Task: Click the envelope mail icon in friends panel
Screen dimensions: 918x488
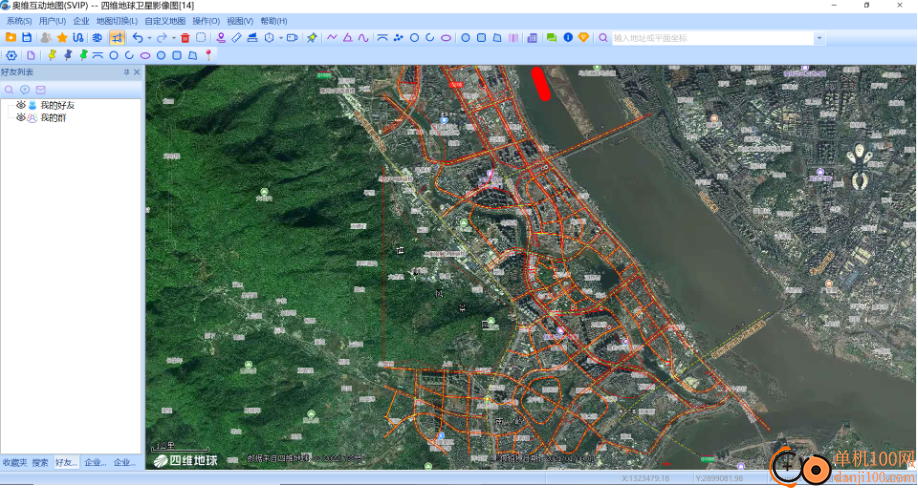Action: coord(40,90)
